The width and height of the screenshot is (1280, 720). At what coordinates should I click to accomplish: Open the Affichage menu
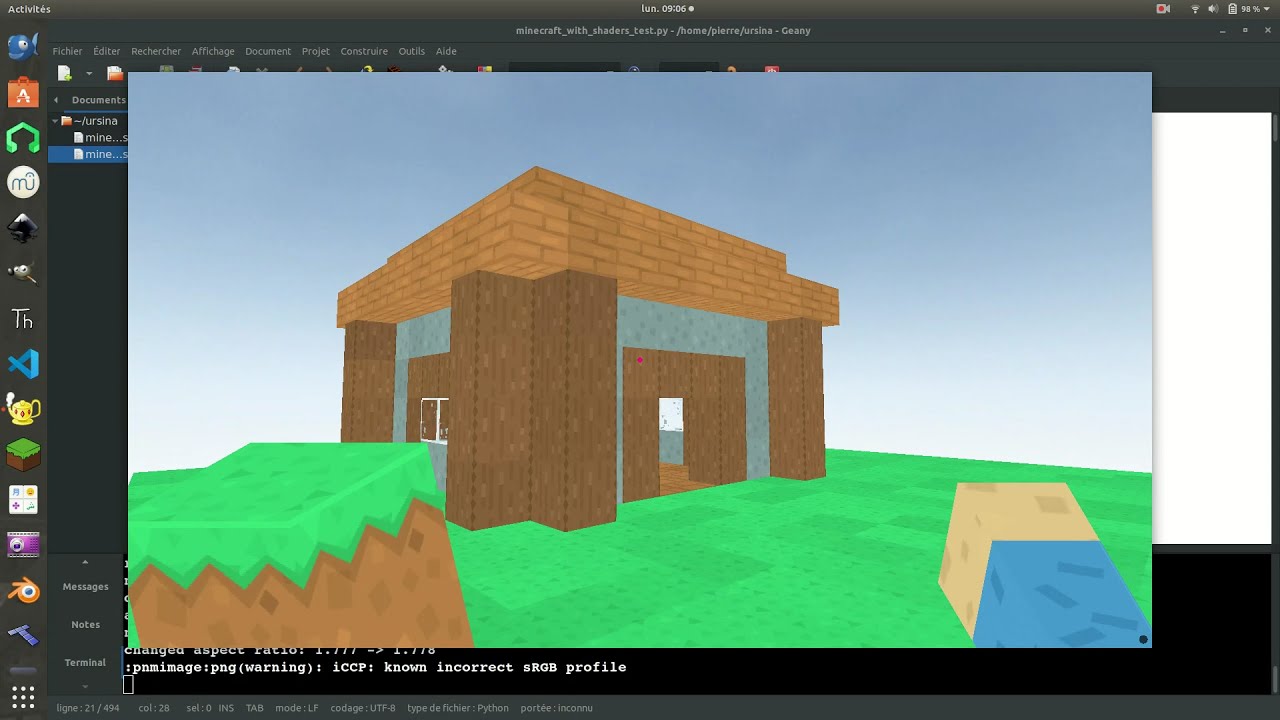(213, 51)
